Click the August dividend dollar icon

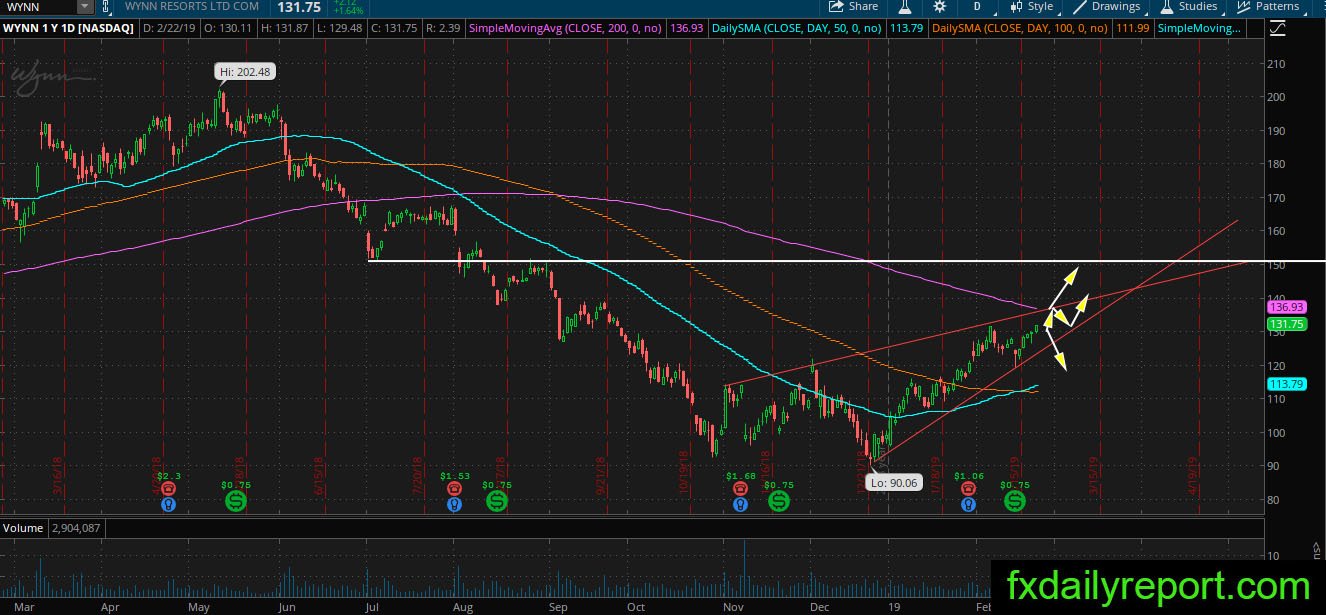tap(497, 501)
